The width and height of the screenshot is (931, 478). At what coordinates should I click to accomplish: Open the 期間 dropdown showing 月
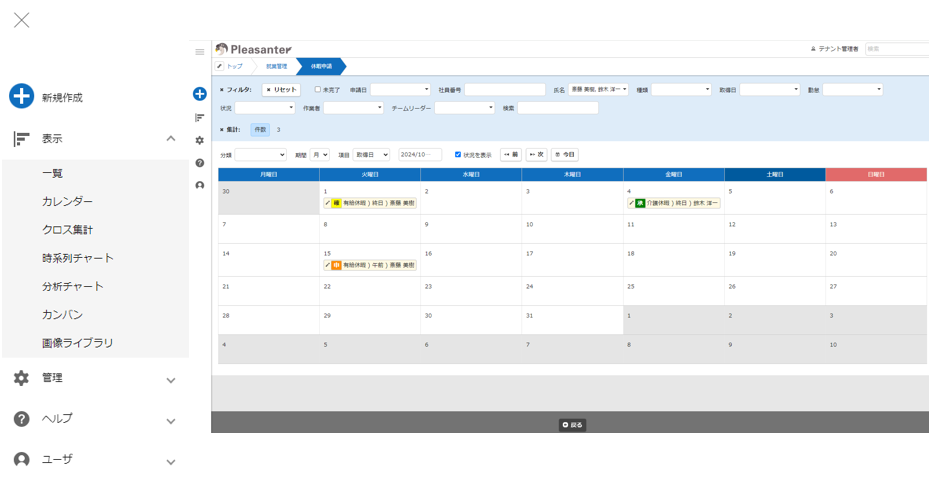(x=319, y=155)
